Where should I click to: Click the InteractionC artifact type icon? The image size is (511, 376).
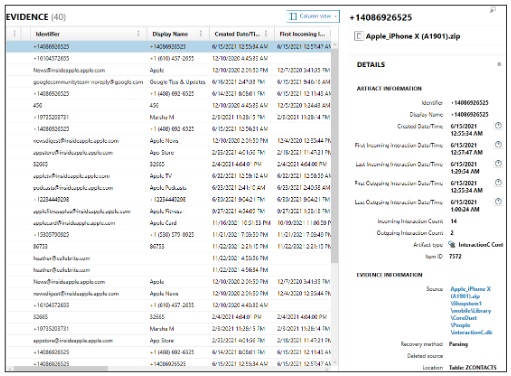click(x=452, y=244)
